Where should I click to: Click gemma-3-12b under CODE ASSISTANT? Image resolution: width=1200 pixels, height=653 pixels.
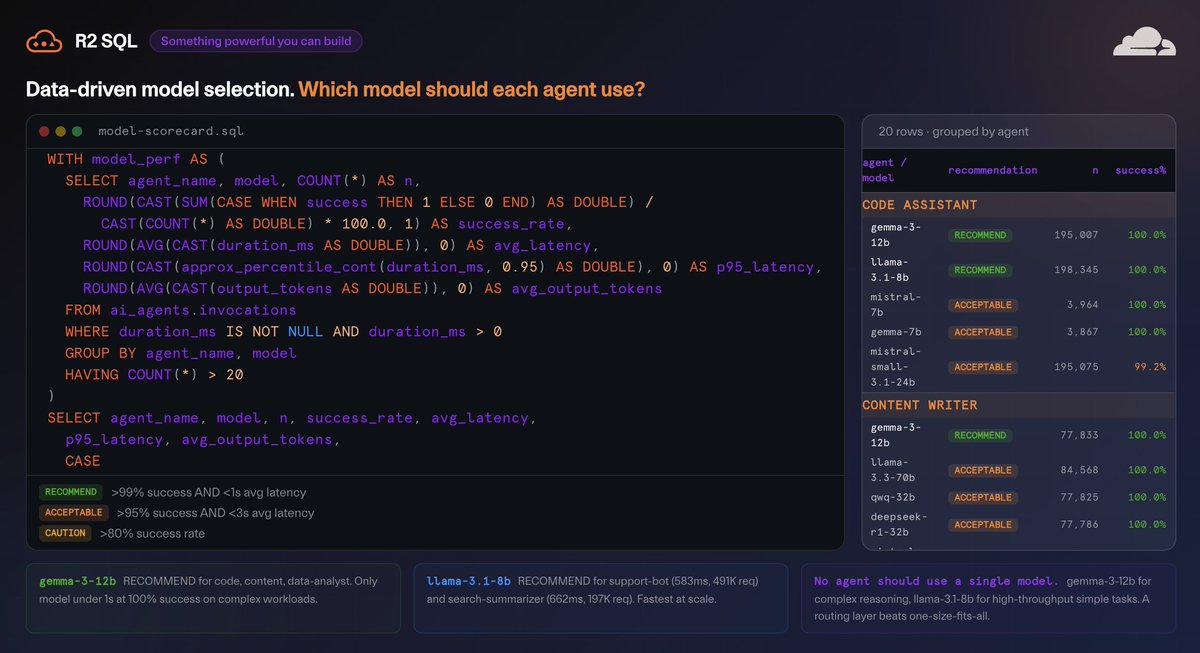click(x=894, y=234)
